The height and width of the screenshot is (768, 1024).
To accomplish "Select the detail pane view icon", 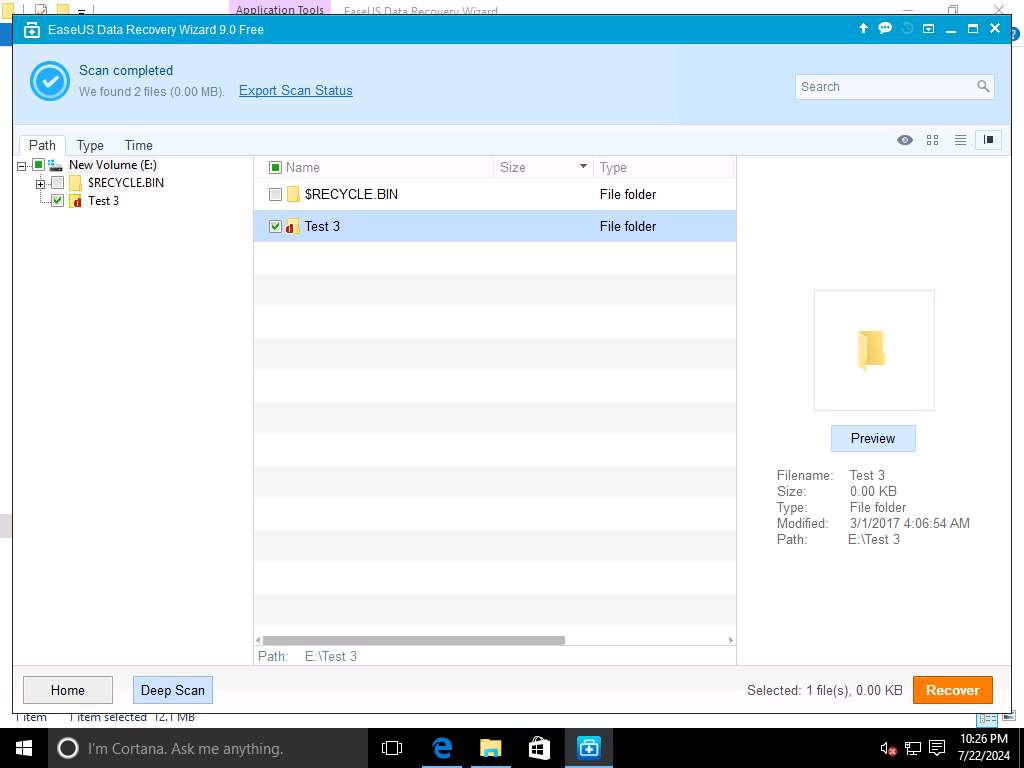I will pyautogui.click(x=988, y=140).
